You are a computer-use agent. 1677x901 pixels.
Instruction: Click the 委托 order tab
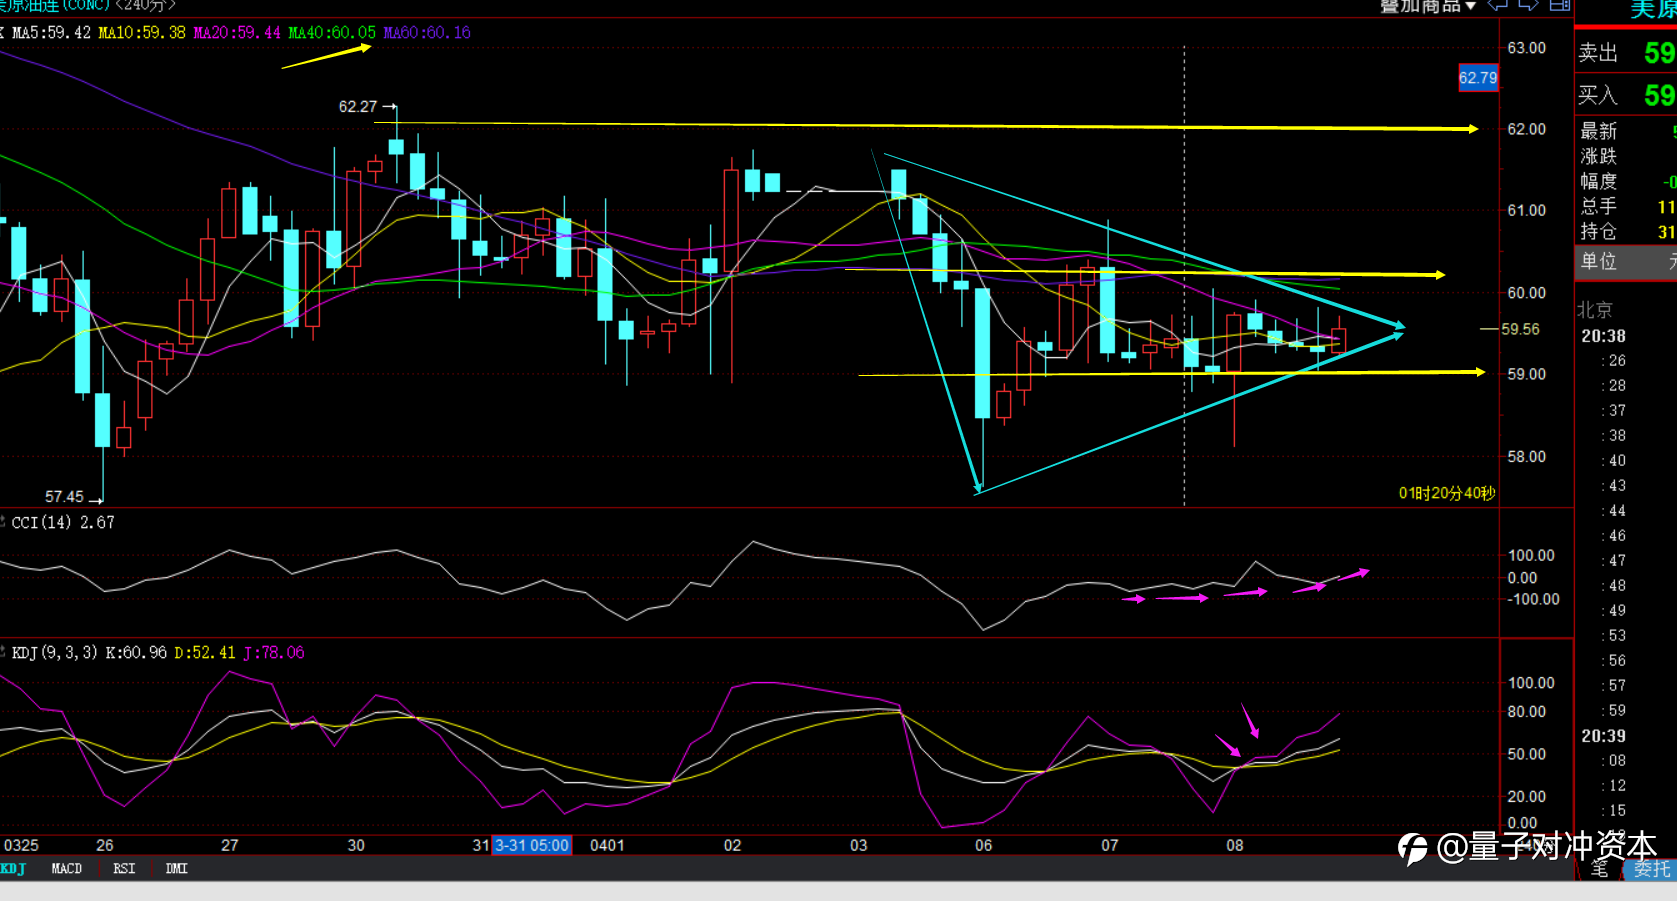pyautogui.click(x=1652, y=870)
